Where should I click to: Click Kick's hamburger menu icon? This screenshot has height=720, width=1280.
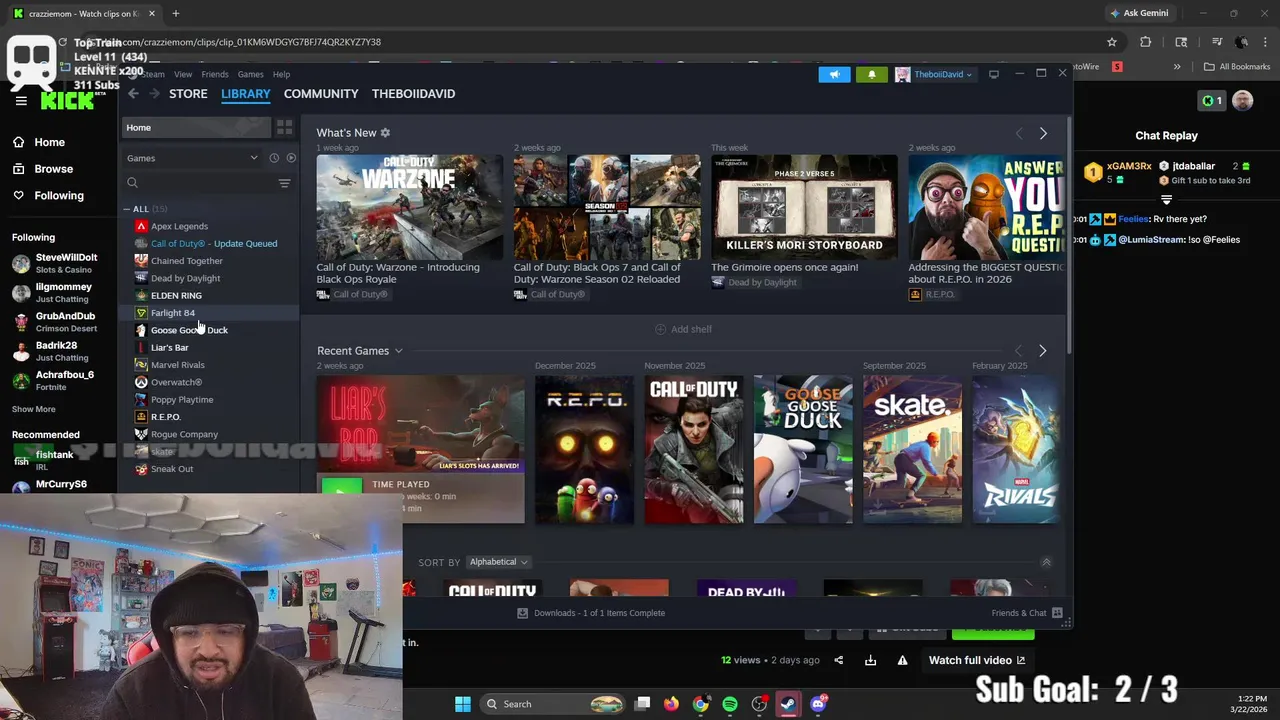[x=21, y=101]
